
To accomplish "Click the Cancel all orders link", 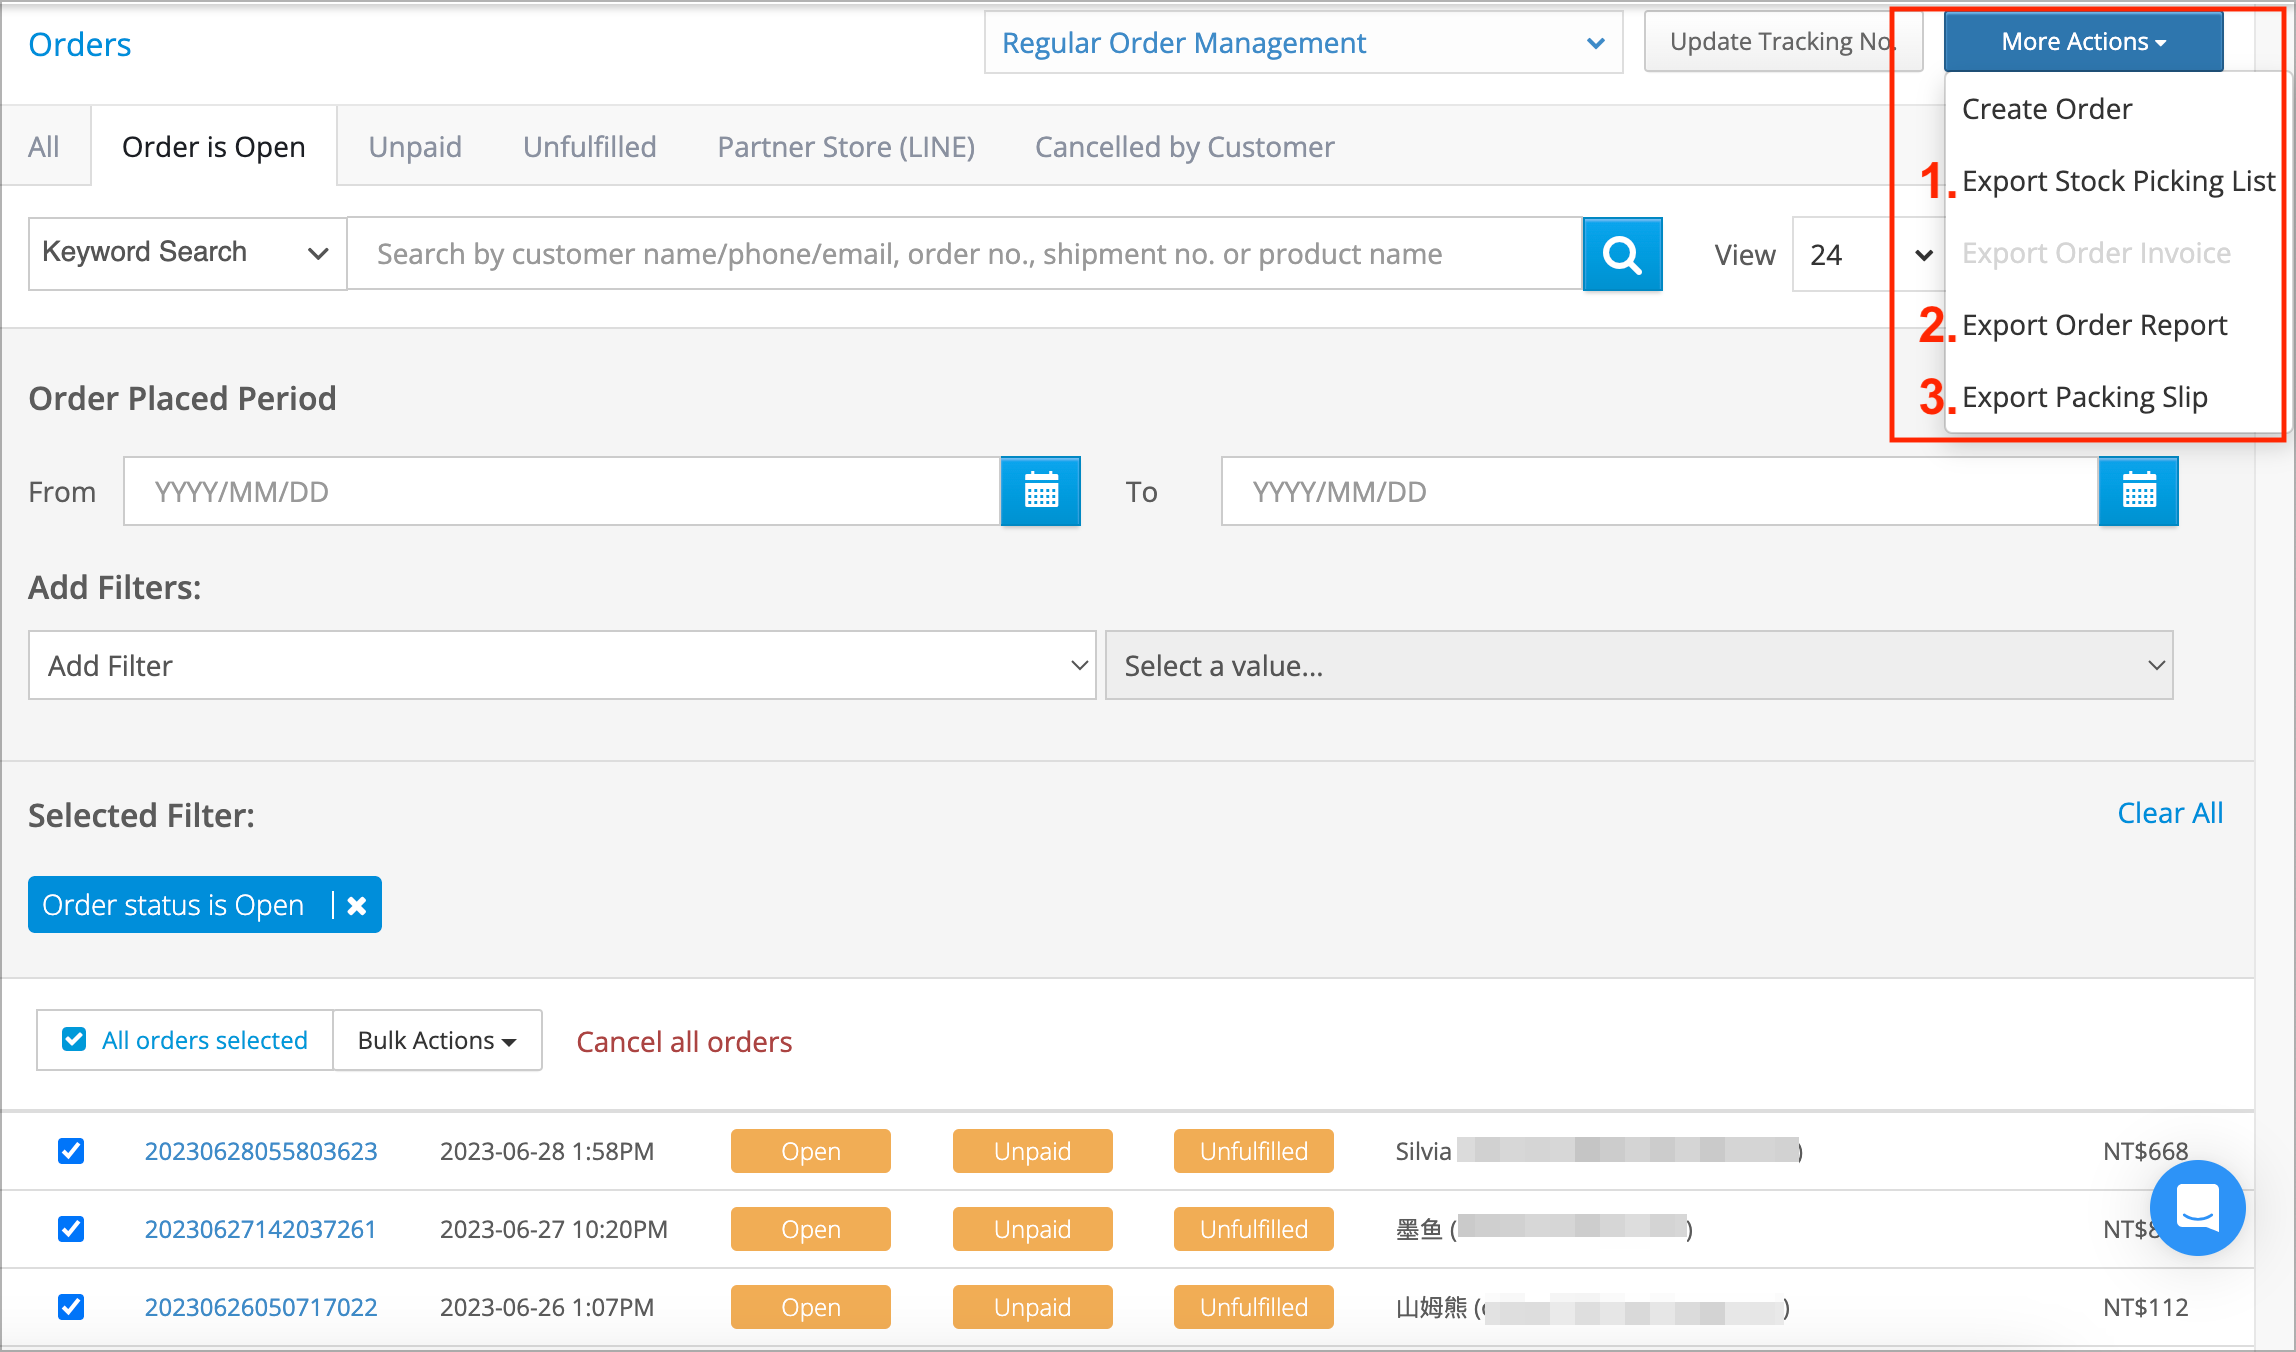I will pos(683,1041).
